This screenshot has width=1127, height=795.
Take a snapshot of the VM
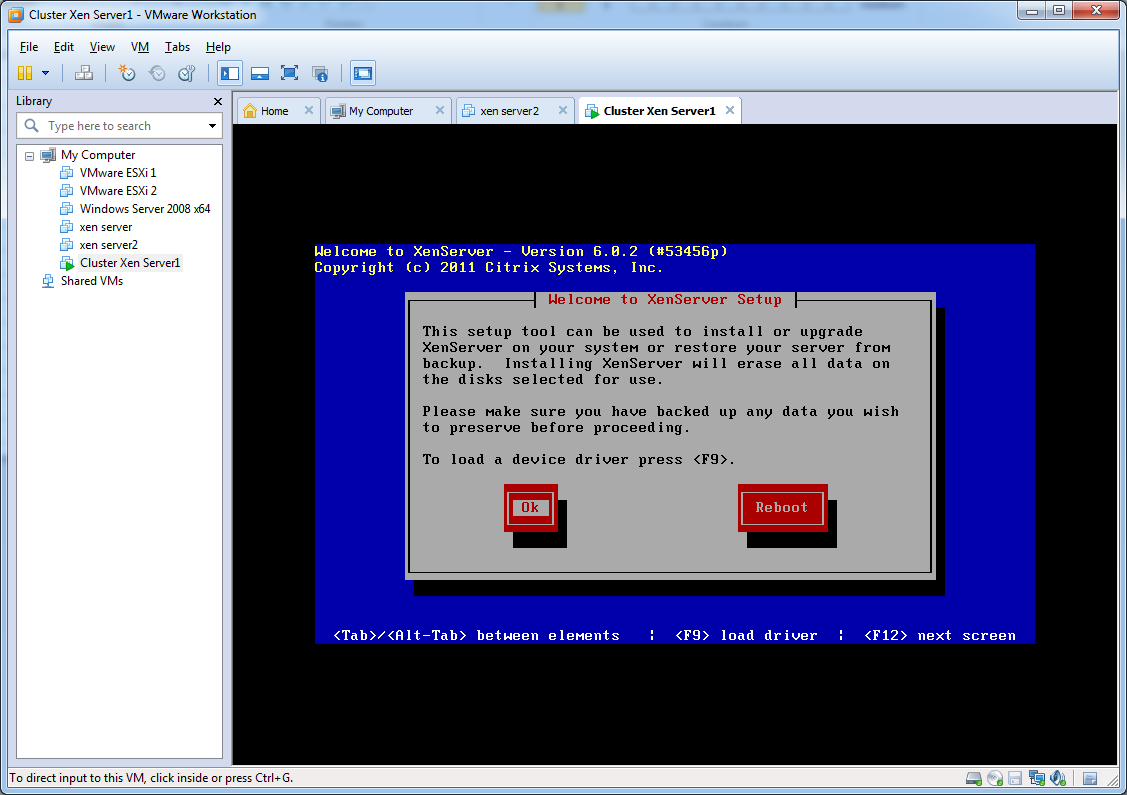pos(127,73)
